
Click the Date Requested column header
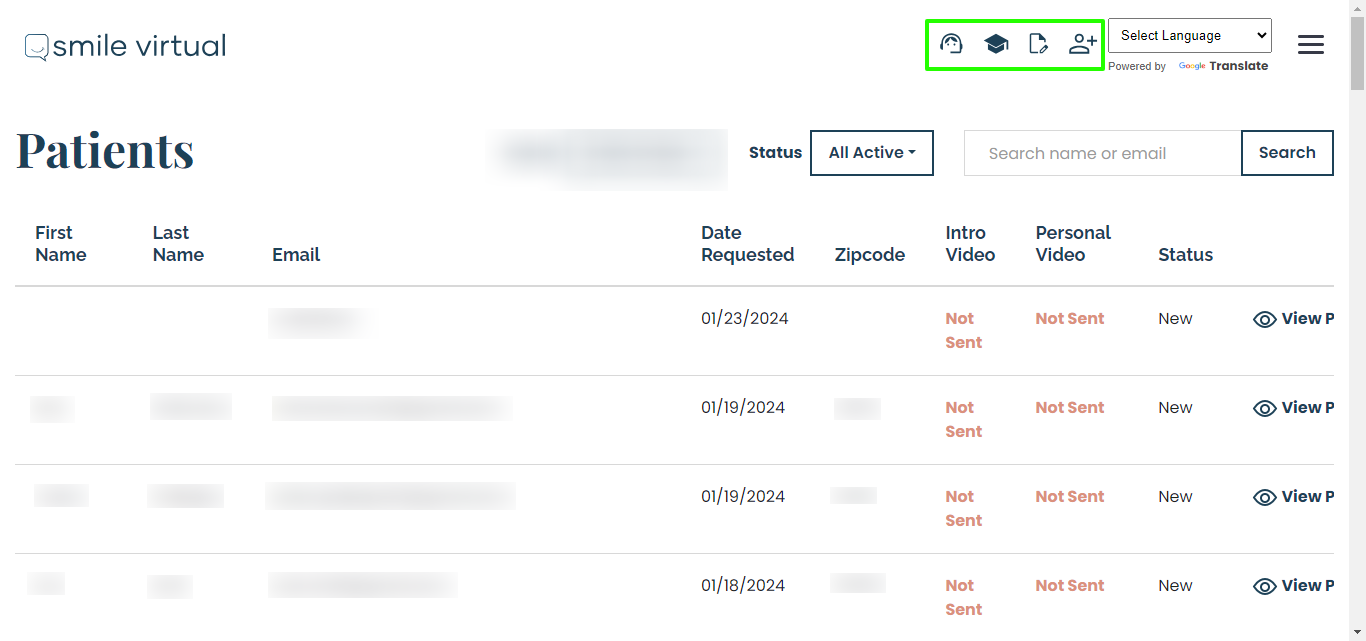747,244
